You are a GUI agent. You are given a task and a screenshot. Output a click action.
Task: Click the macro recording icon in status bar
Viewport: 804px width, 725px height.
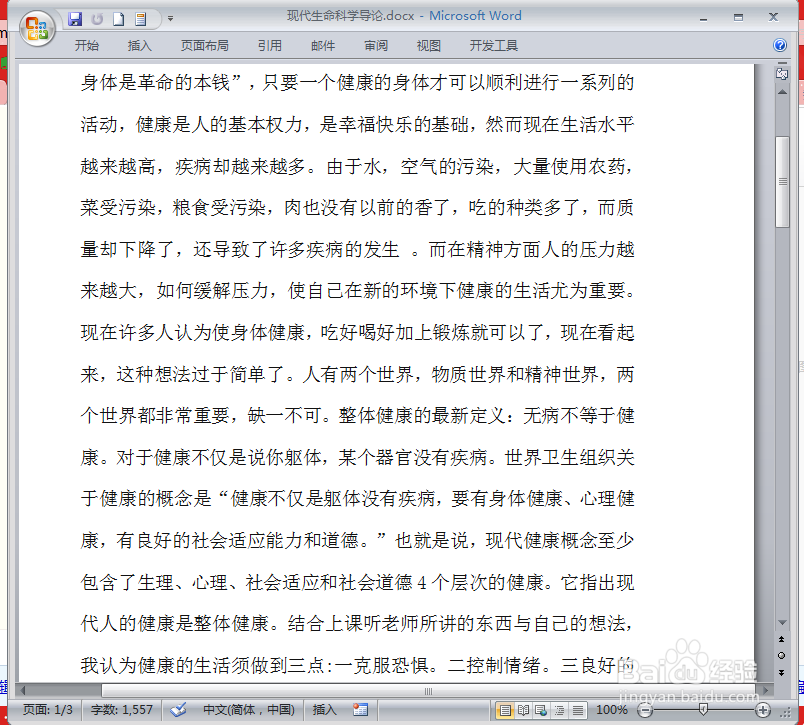[x=360, y=710]
